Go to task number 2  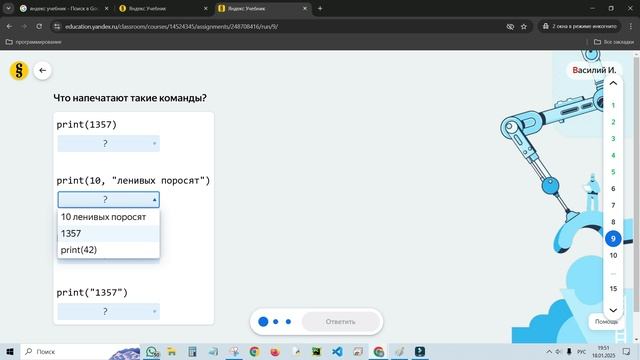[x=613, y=122]
